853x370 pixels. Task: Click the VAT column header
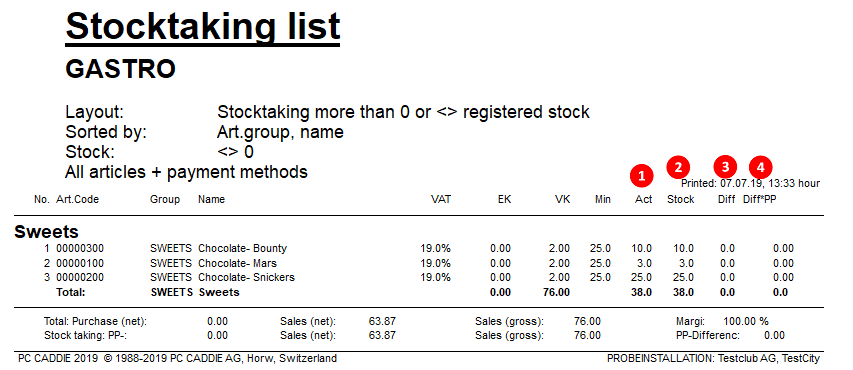click(441, 200)
